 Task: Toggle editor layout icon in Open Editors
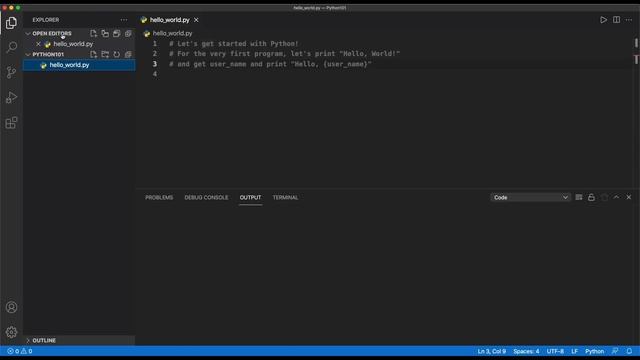[105, 33]
